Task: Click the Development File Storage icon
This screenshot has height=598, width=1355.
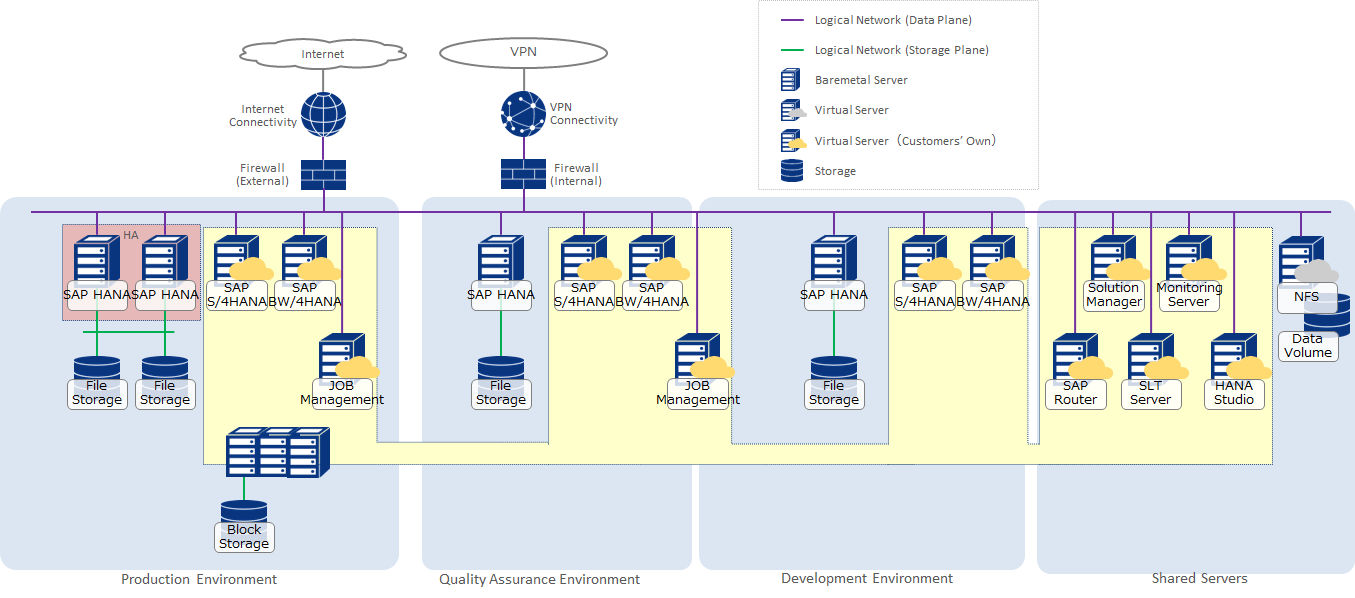Action: pyautogui.click(x=834, y=369)
